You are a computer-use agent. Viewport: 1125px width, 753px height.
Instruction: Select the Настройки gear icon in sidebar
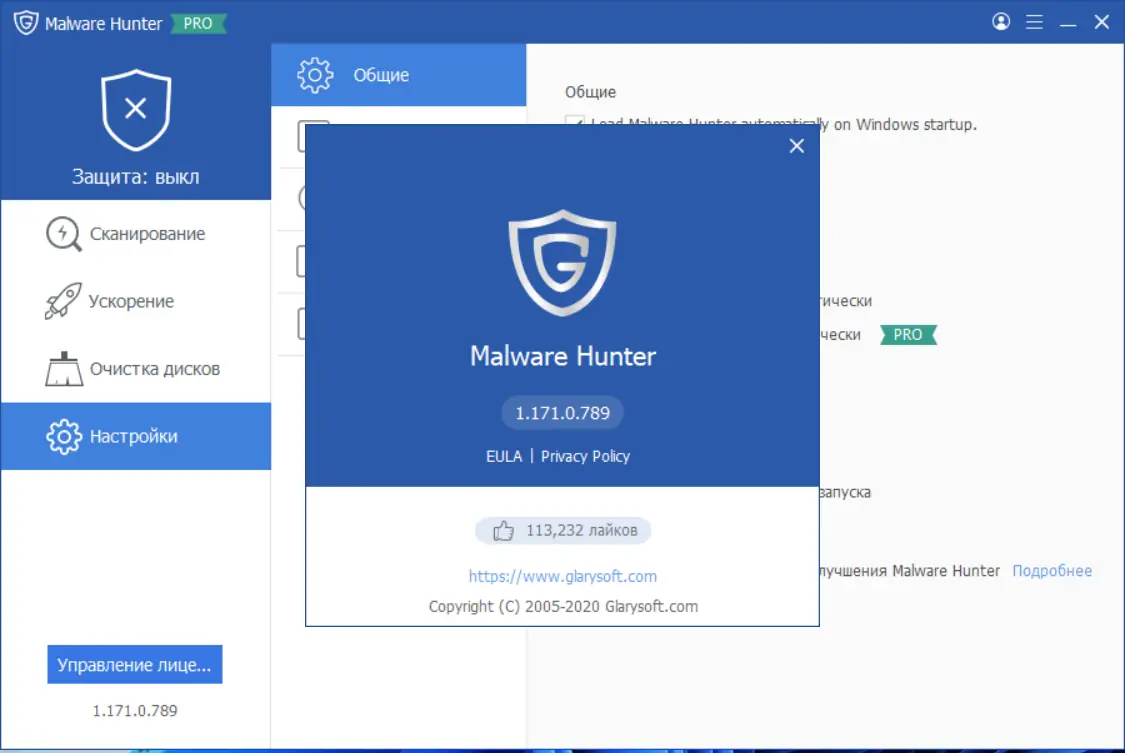63,436
